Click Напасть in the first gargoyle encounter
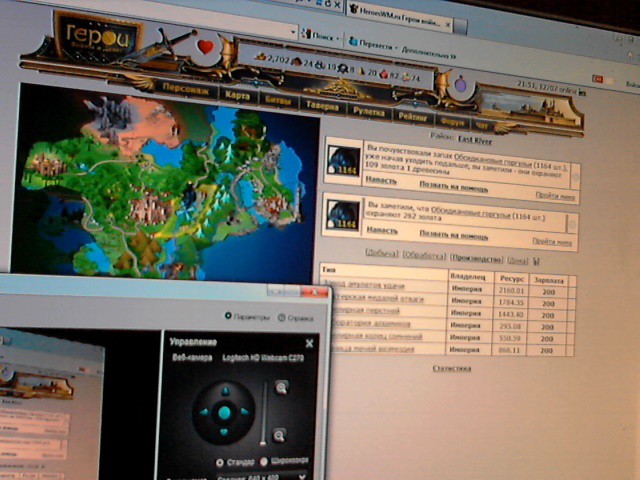This screenshot has width=640, height=480. (381, 180)
